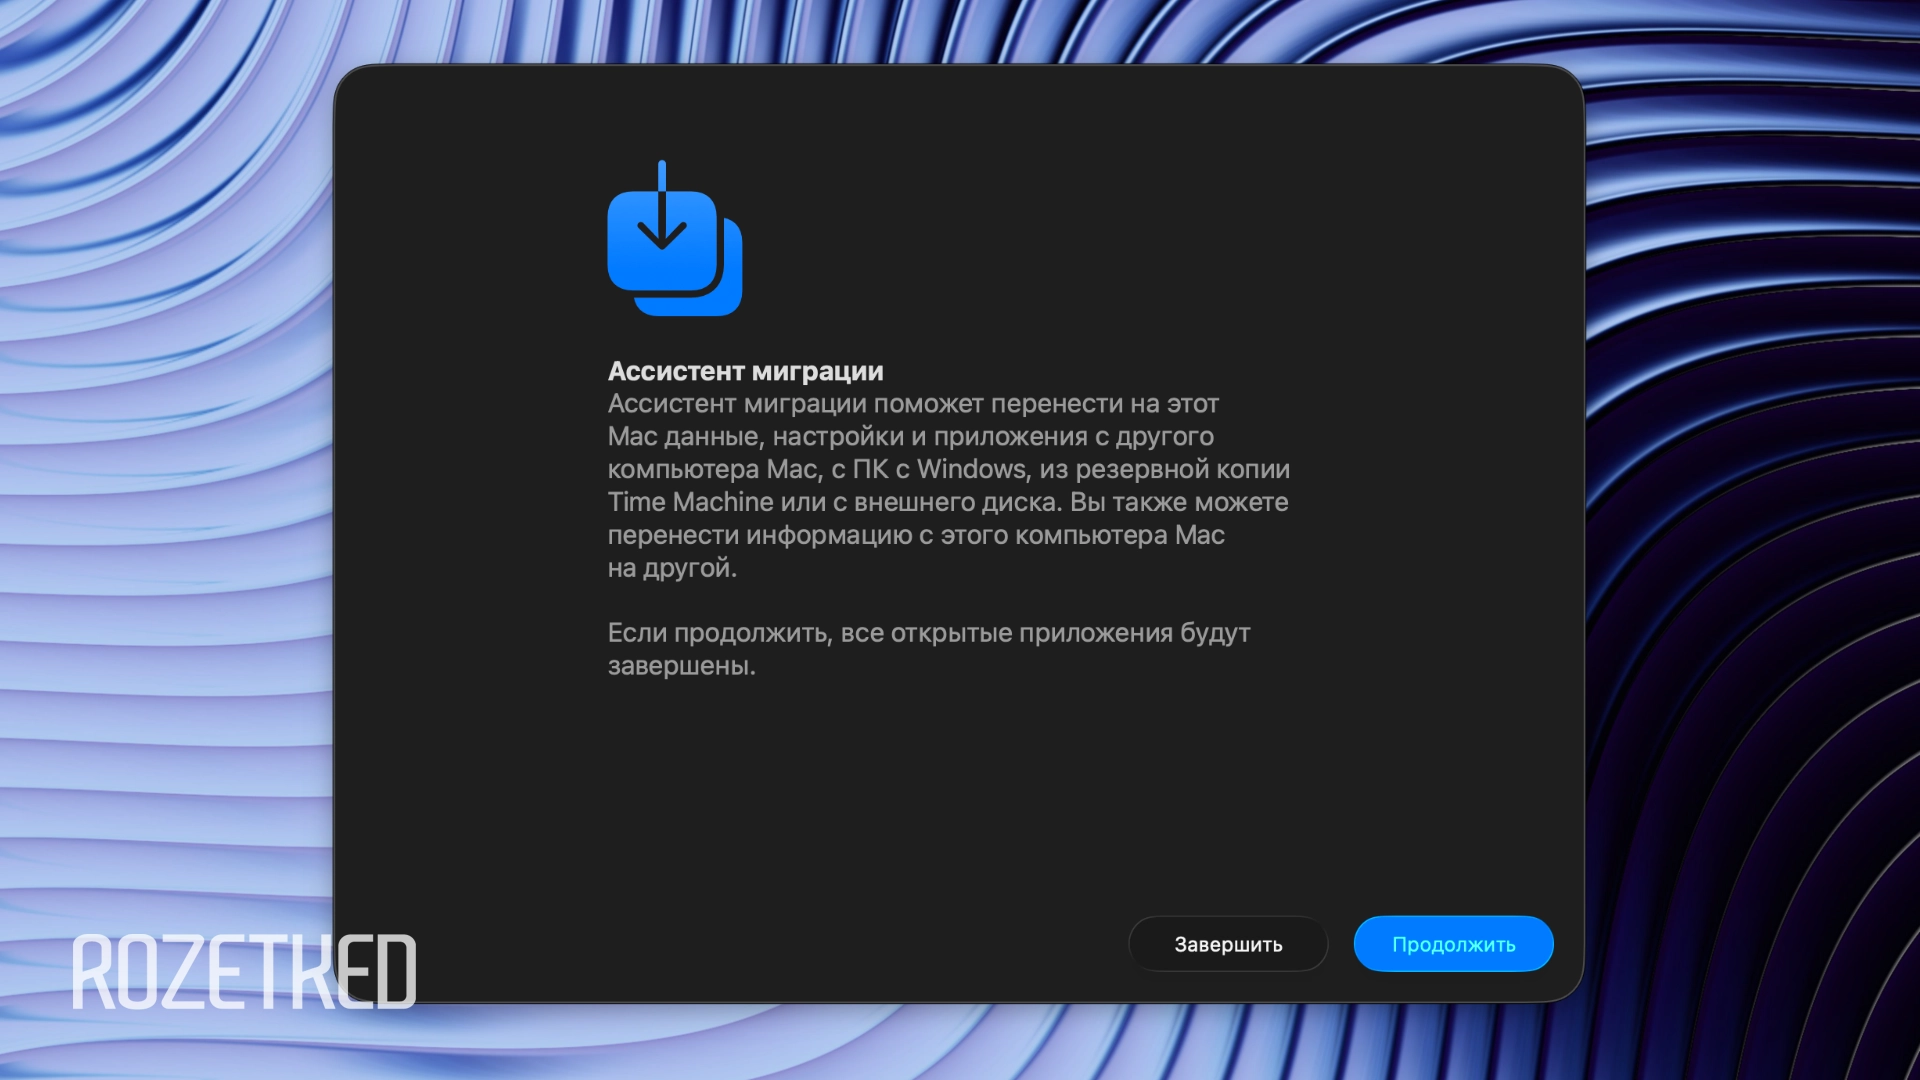This screenshot has width=1920, height=1080.
Task: Click the word Windows in the description
Action: coord(972,469)
